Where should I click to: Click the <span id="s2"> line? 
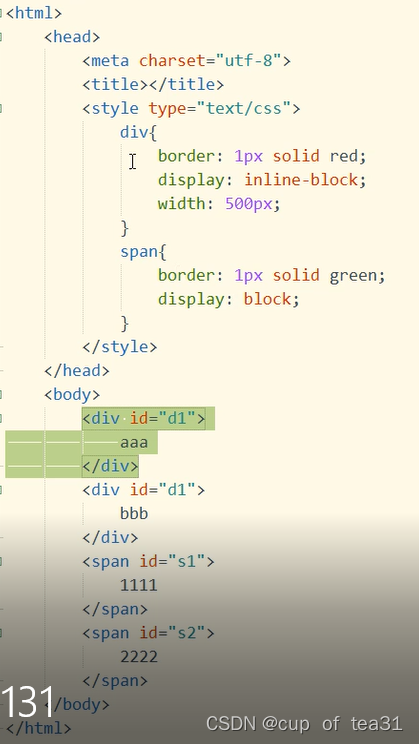click(x=149, y=633)
